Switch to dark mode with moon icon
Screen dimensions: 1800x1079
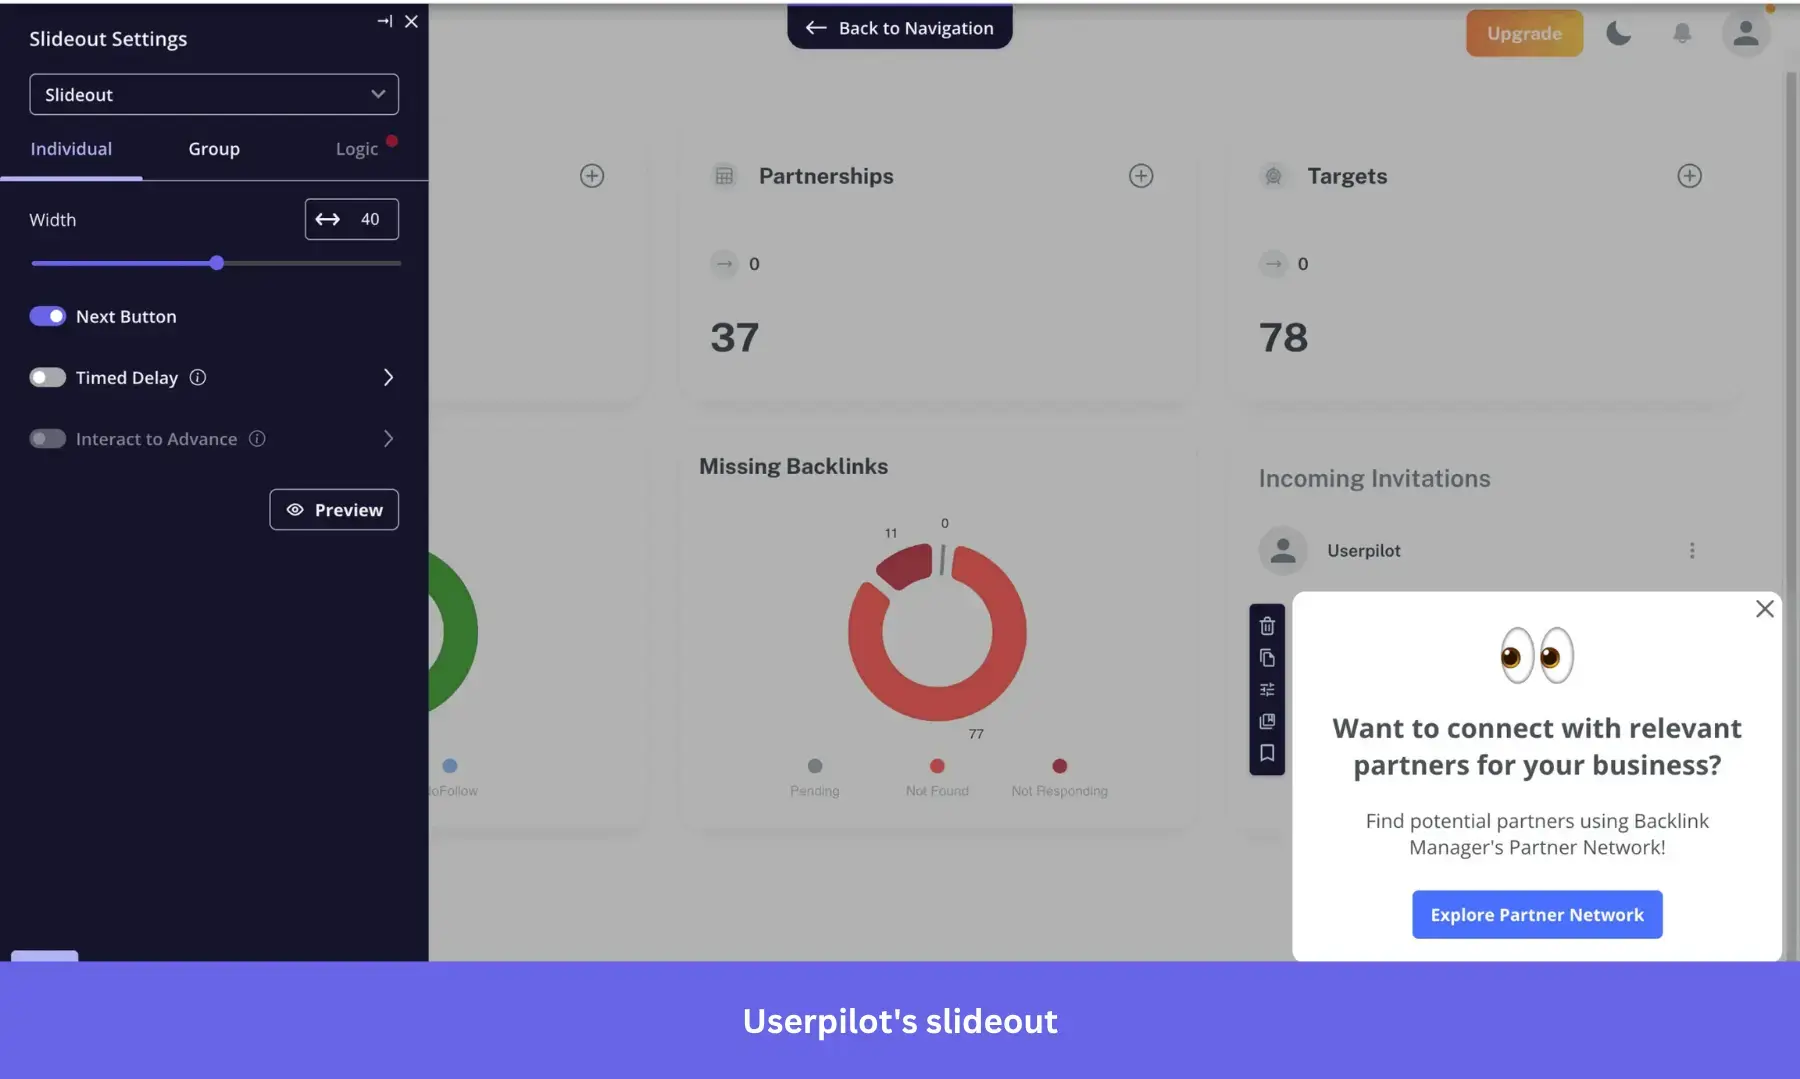(1619, 33)
